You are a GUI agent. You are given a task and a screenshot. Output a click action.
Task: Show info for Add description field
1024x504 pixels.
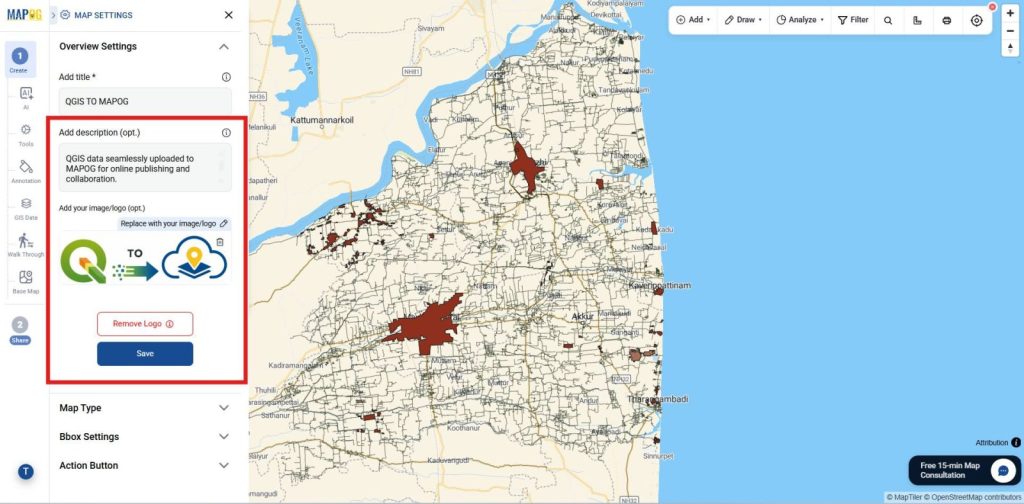226,133
